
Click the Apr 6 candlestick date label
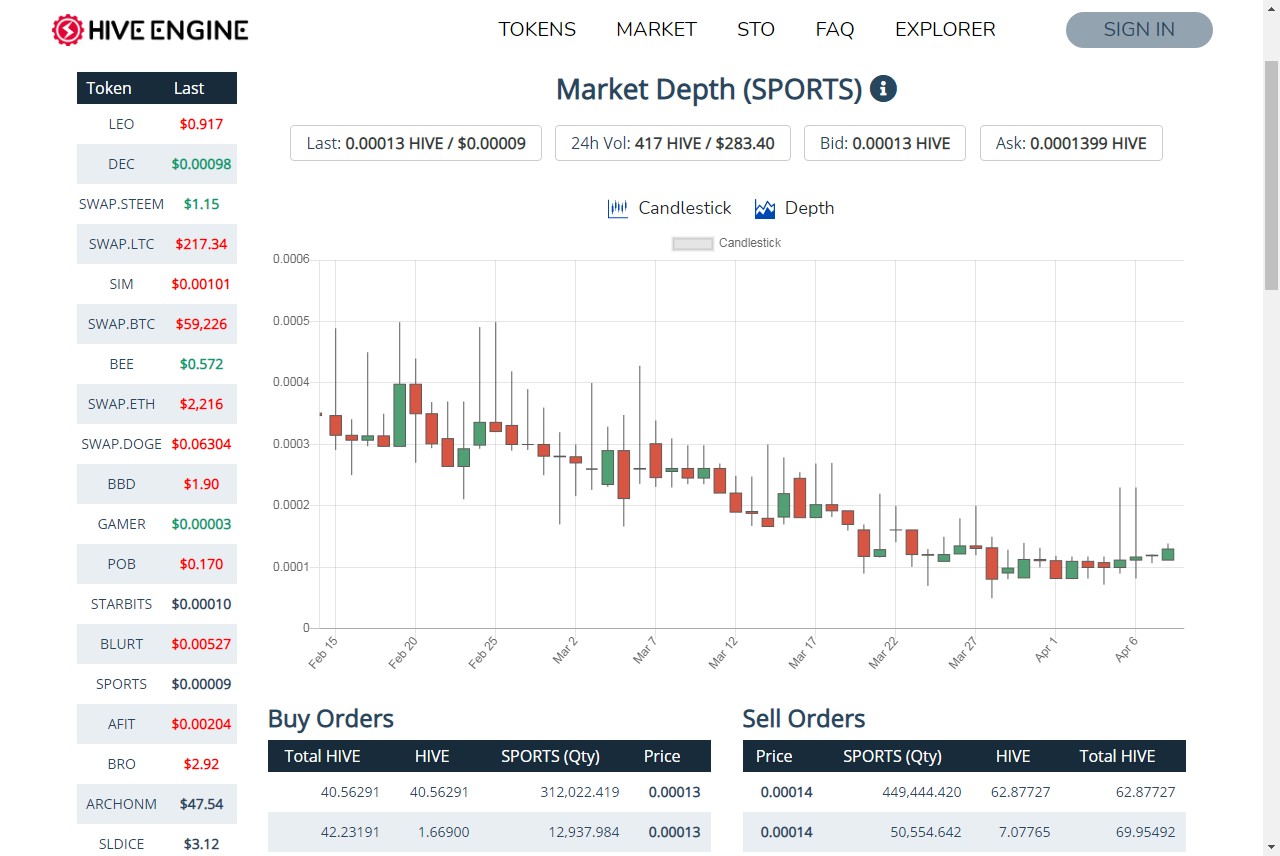(x=1126, y=650)
